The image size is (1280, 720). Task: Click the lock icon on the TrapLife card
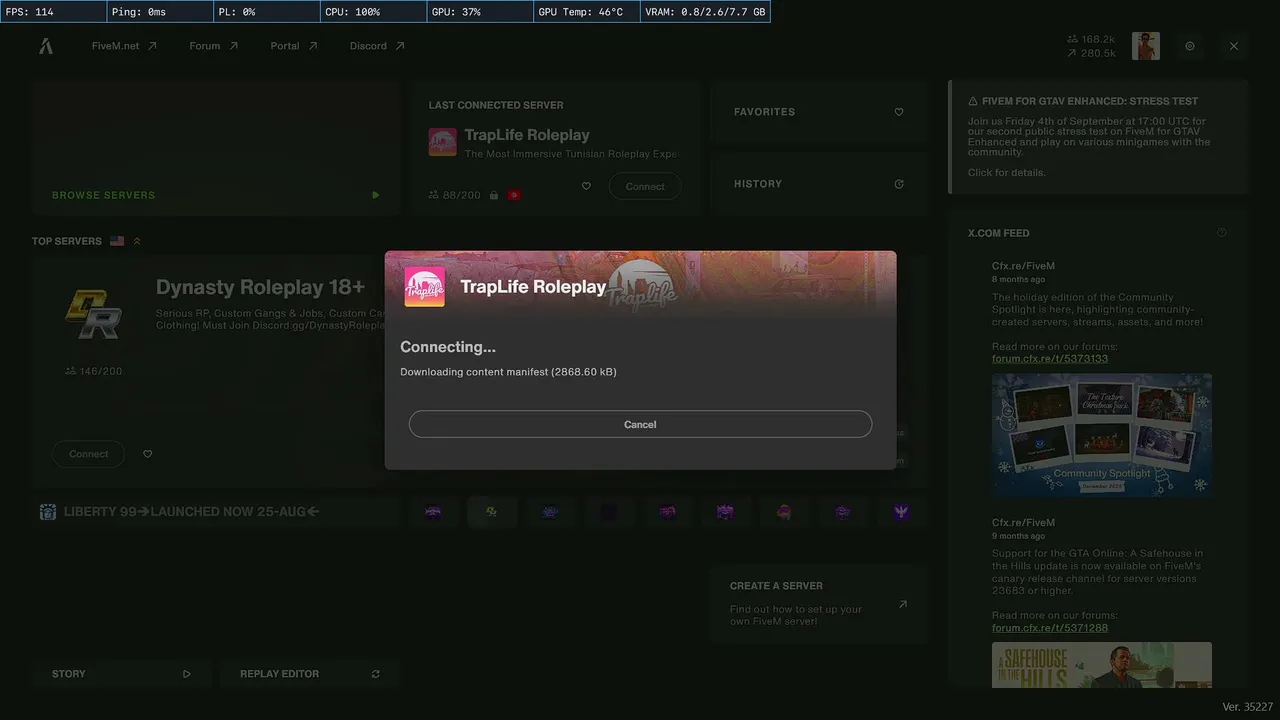494,195
